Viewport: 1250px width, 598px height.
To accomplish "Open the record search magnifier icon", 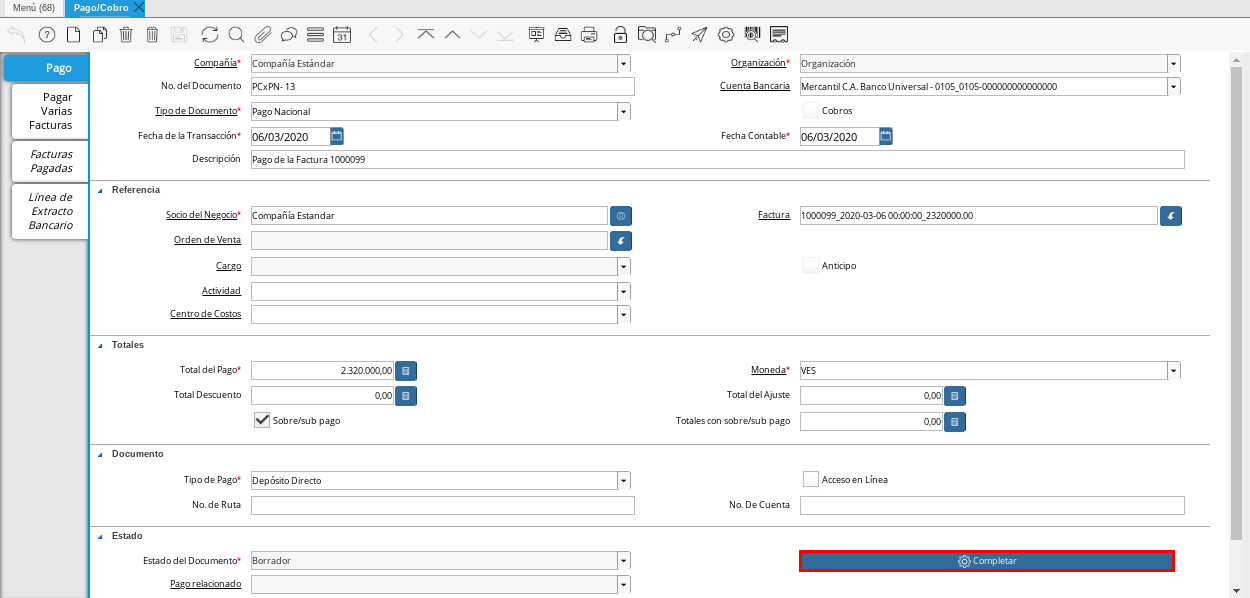I will point(236,35).
